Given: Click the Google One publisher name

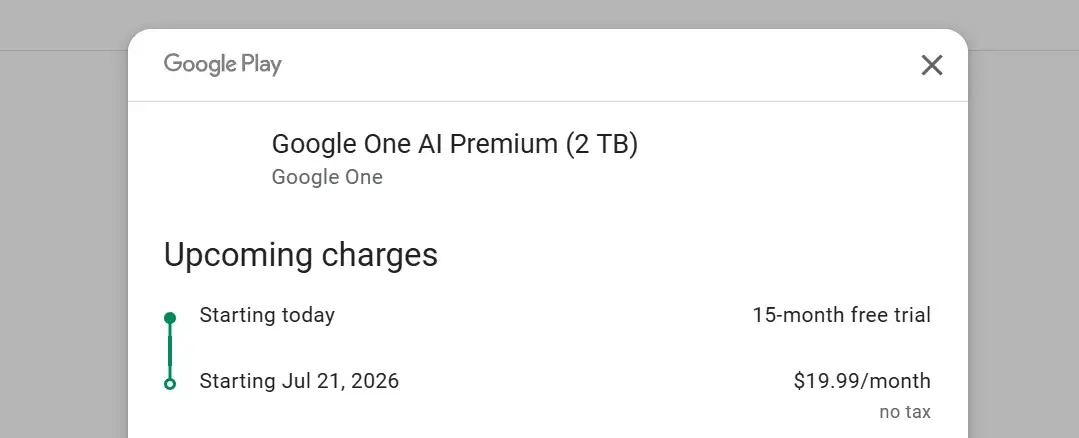Looking at the screenshot, I should click(327, 177).
